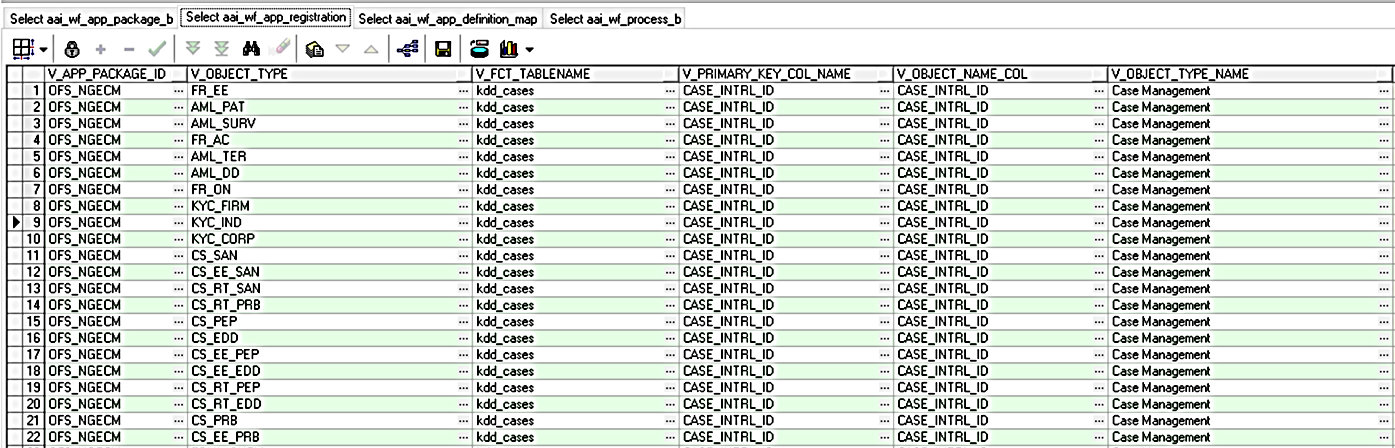The image size is (1395, 448).
Task: Click the V_APP_PACKAGE_ID column header
Action: (116, 74)
